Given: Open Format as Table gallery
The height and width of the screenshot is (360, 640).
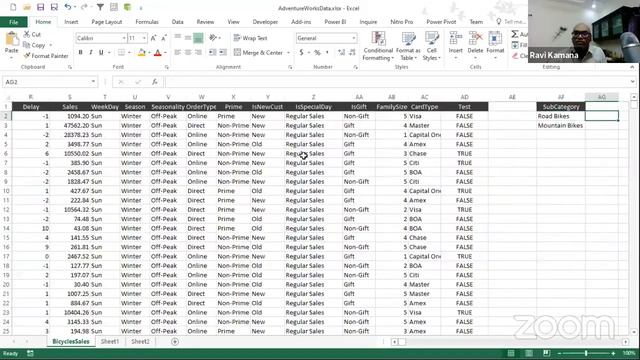Looking at the screenshot, I should tap(408, 46).
